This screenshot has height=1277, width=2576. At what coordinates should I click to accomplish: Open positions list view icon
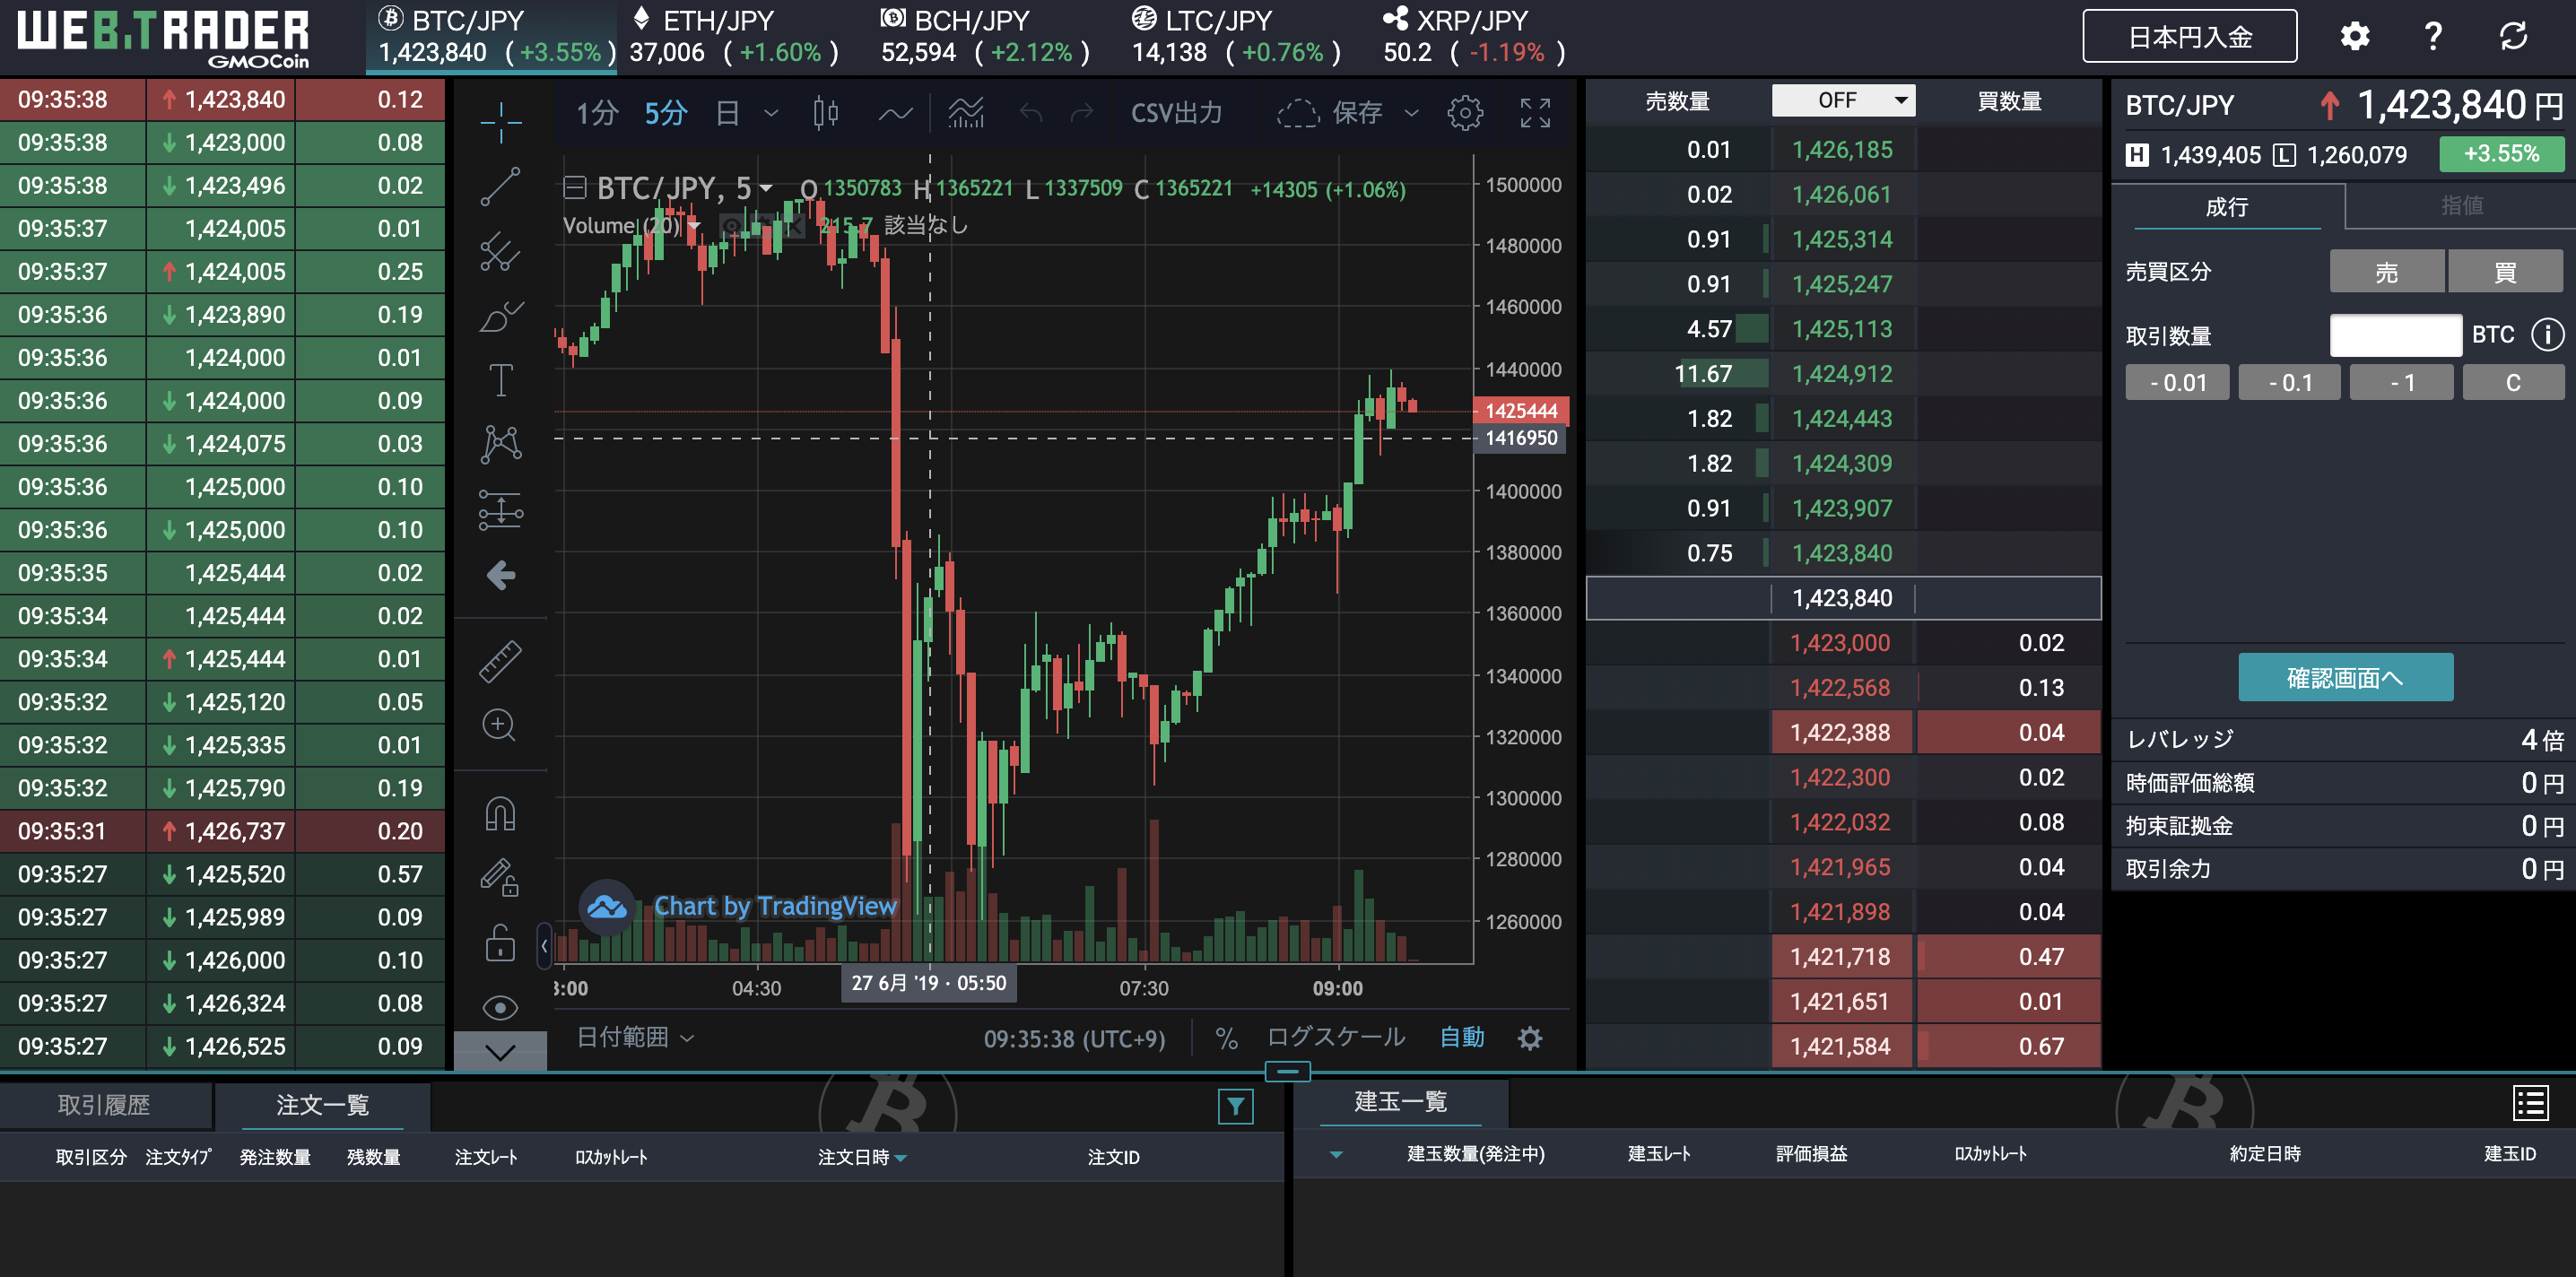(2531, 1104)
